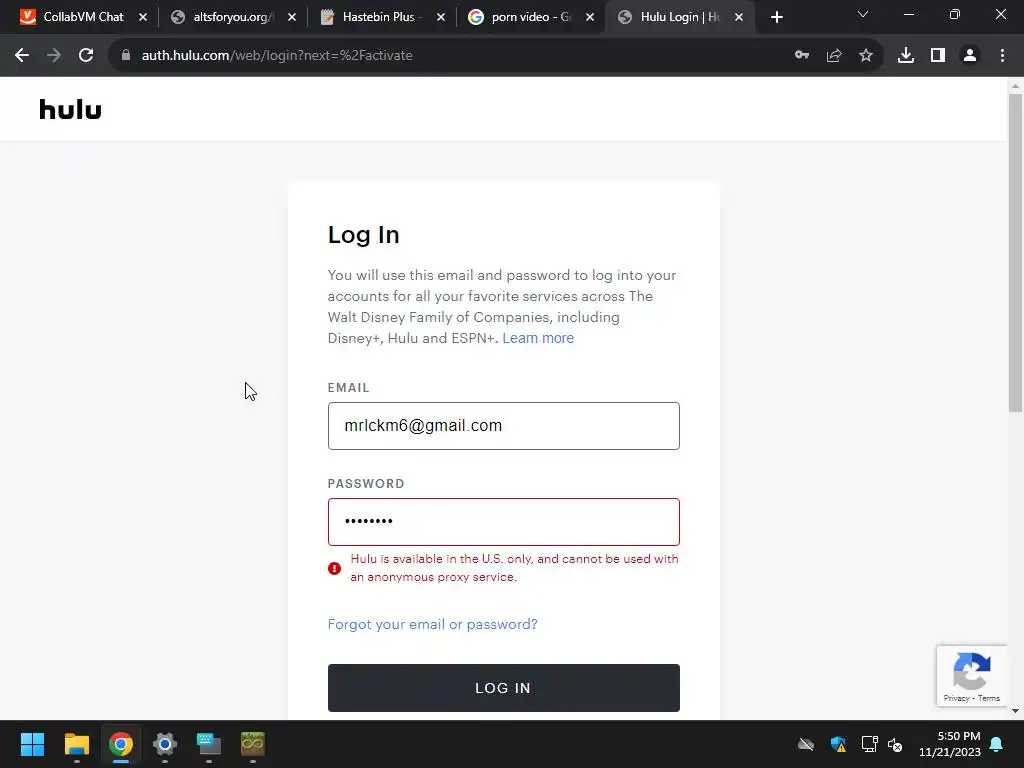Open Settings gear in taskbar
This screenshot has height=768, width=1024.
pyautogui.click(x=165, y=744)
